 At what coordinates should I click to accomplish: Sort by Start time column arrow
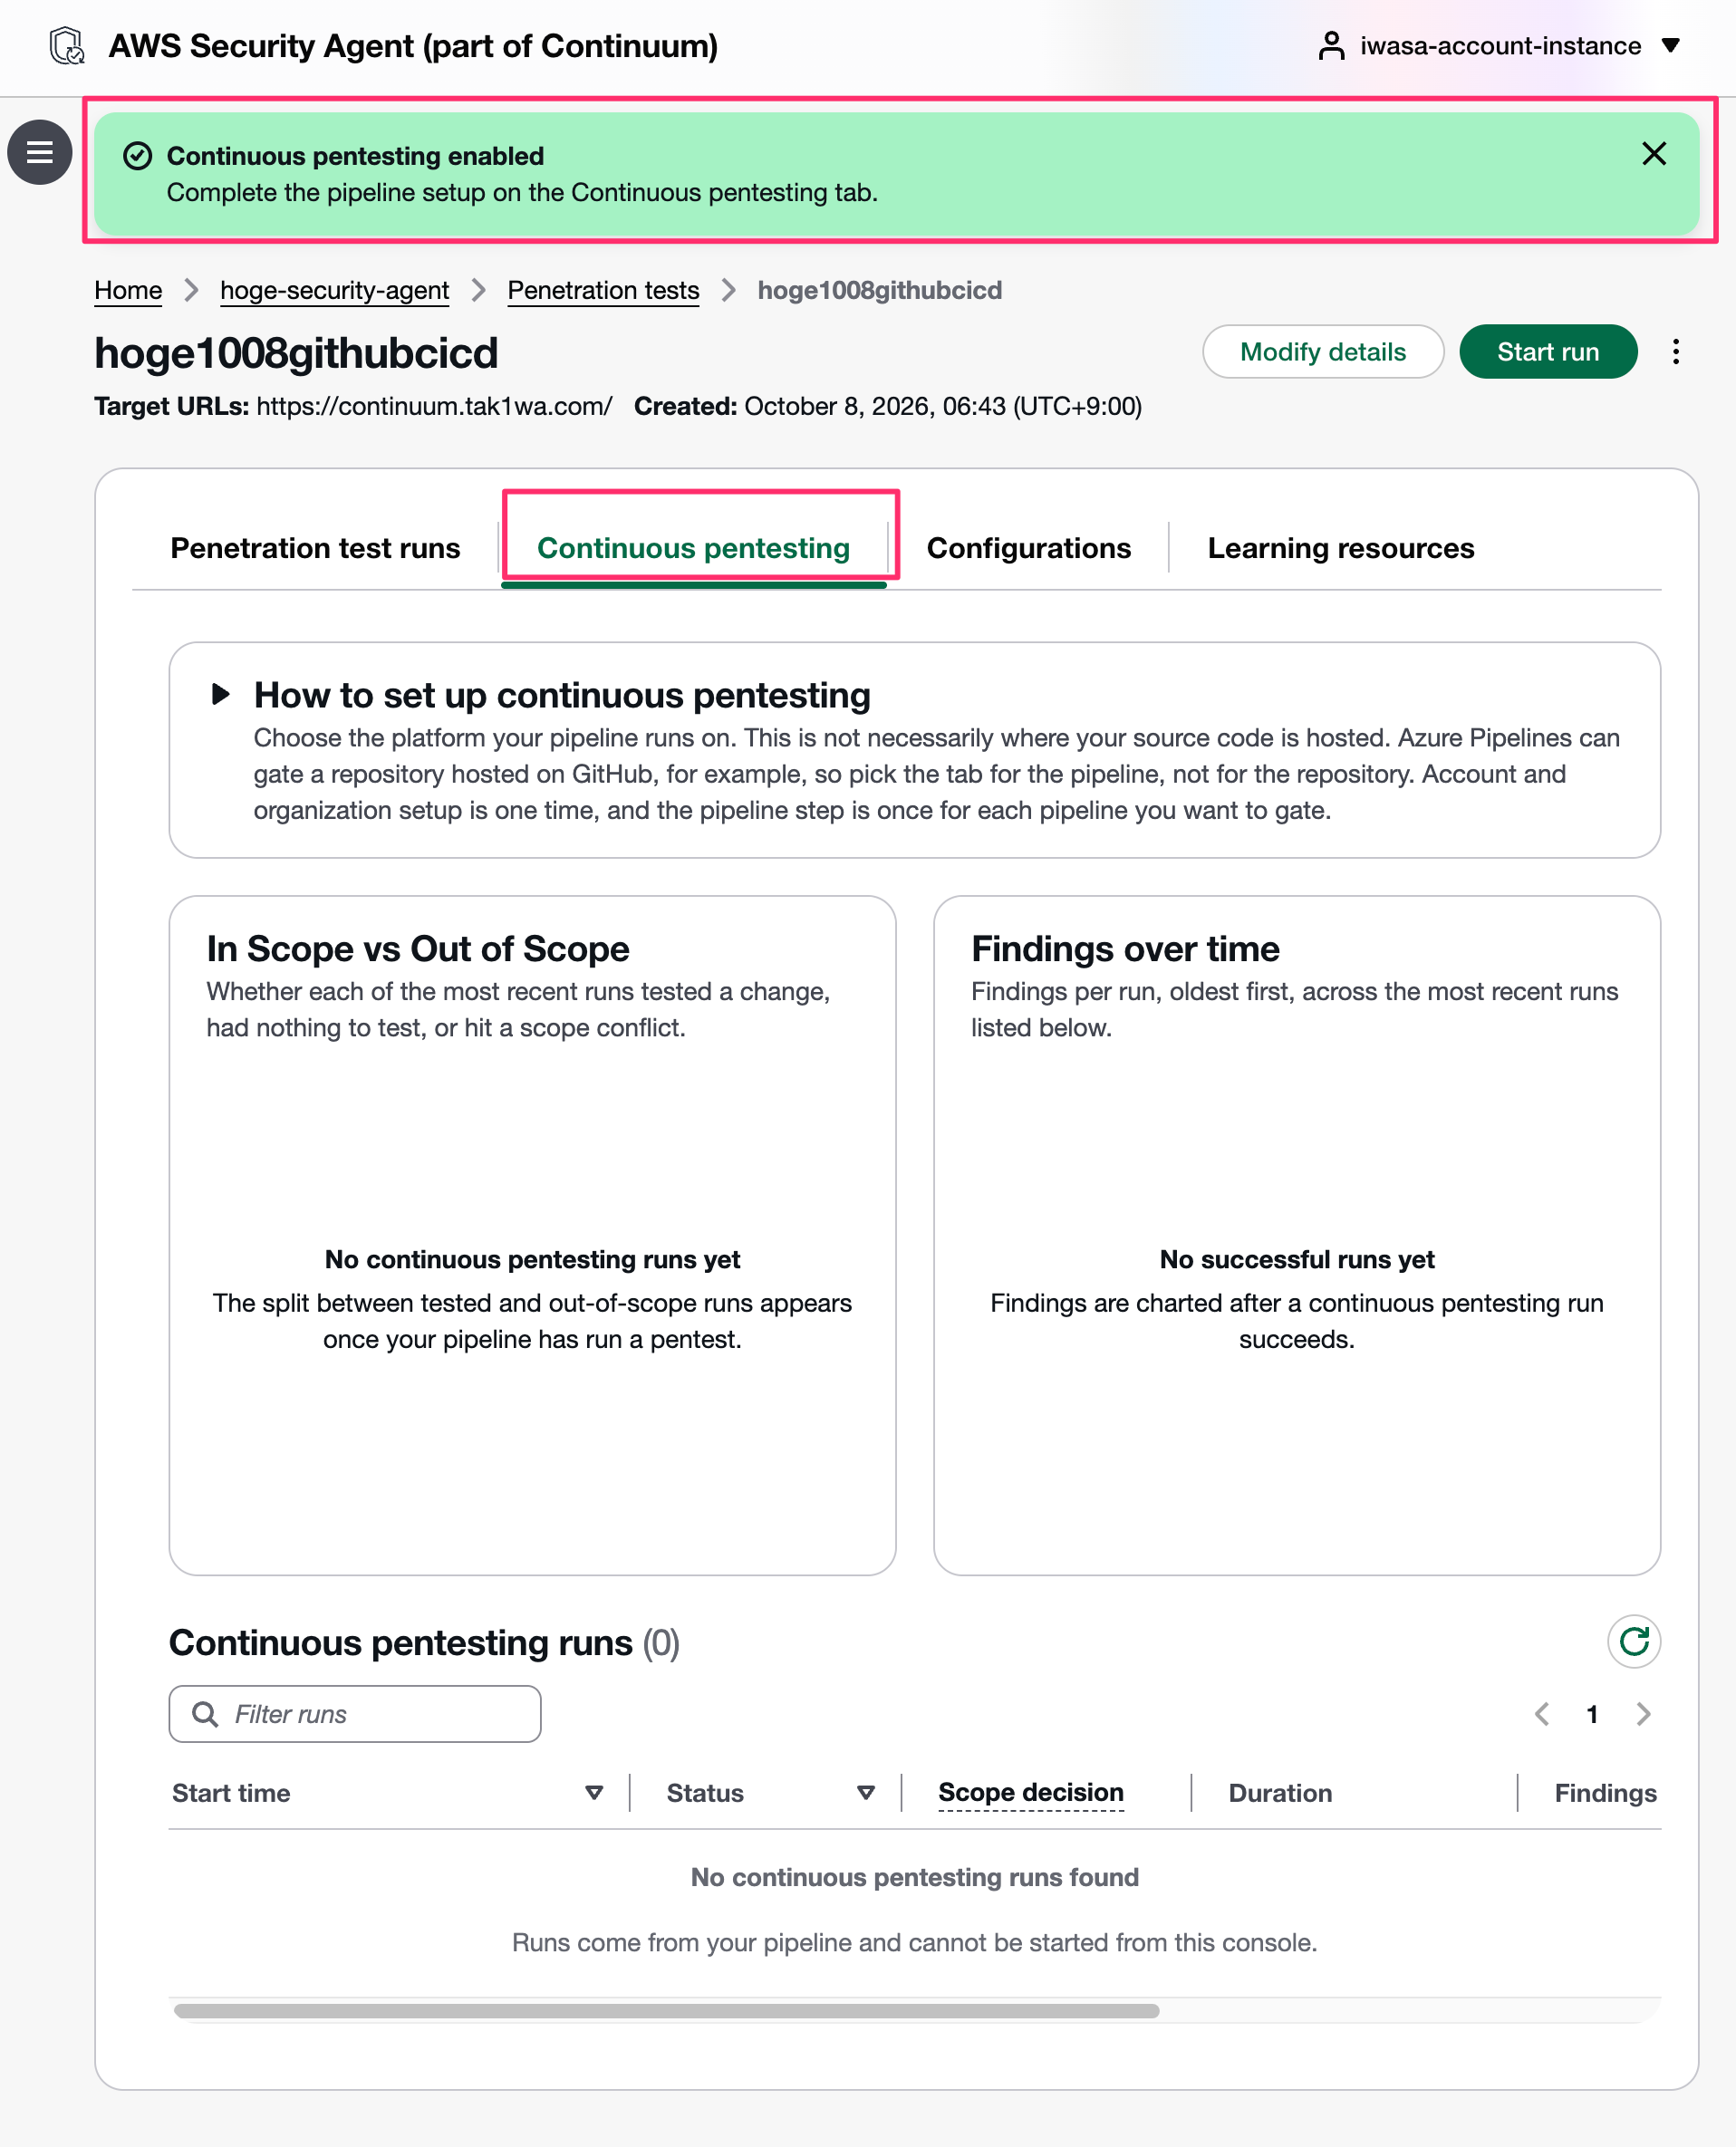(x=594, y=1793)
